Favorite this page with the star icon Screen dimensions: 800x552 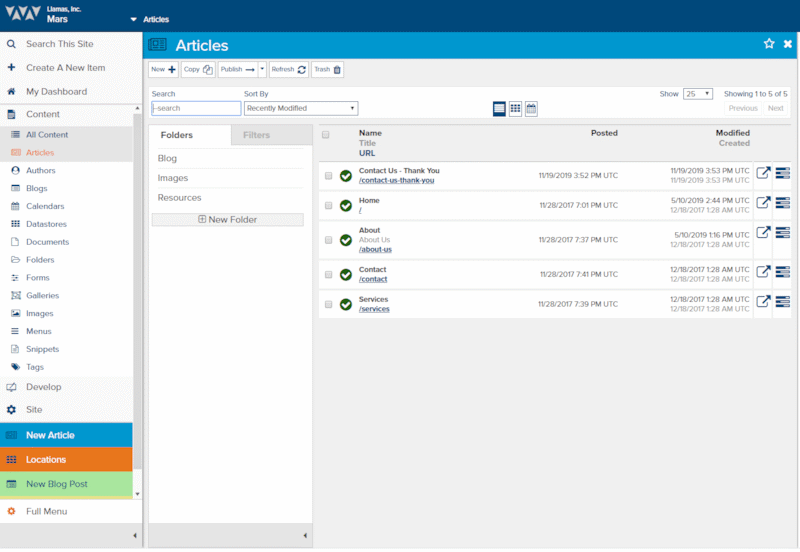click(x=769, y=44)
